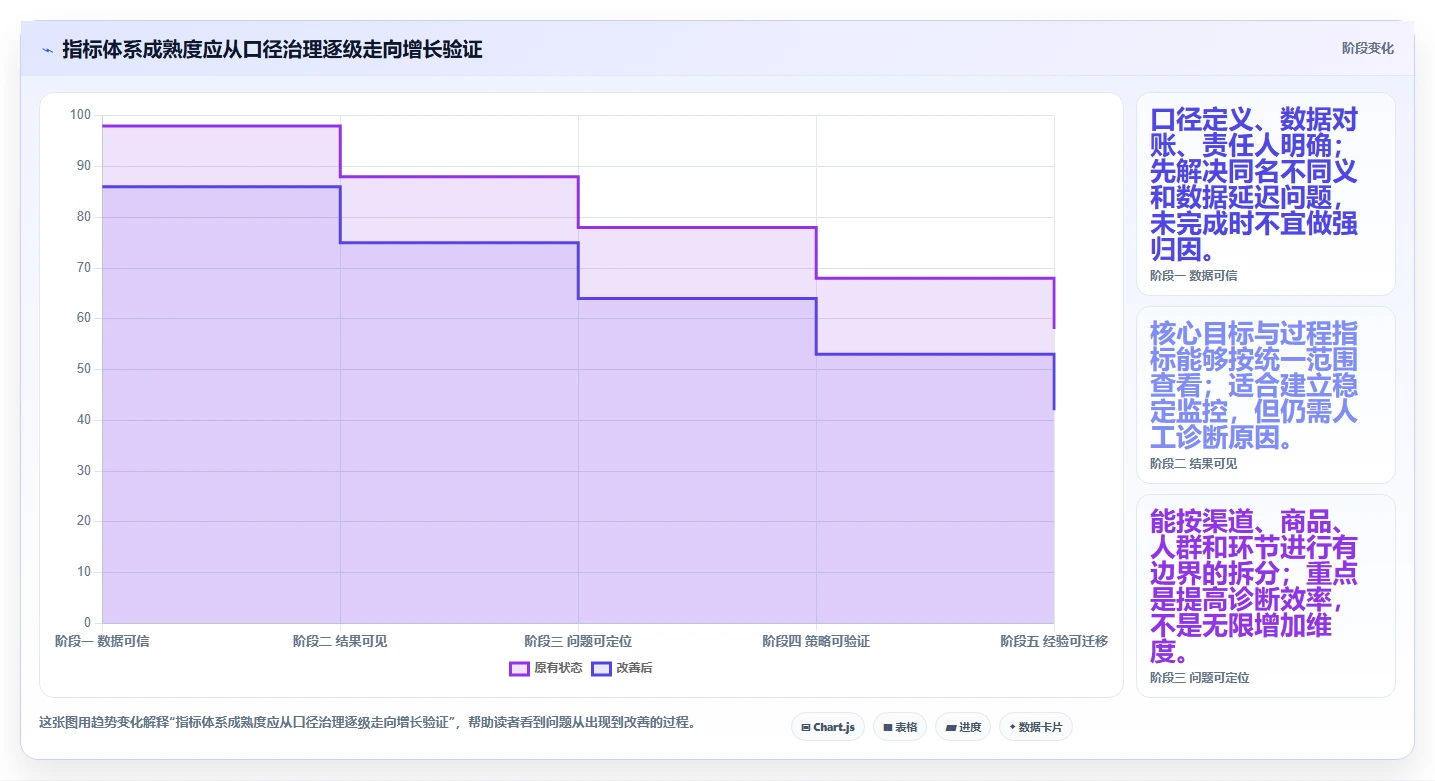The image size is (1435, 781).
Task: Toggle the 原有状态 legend series
Action: click(546, 668)
